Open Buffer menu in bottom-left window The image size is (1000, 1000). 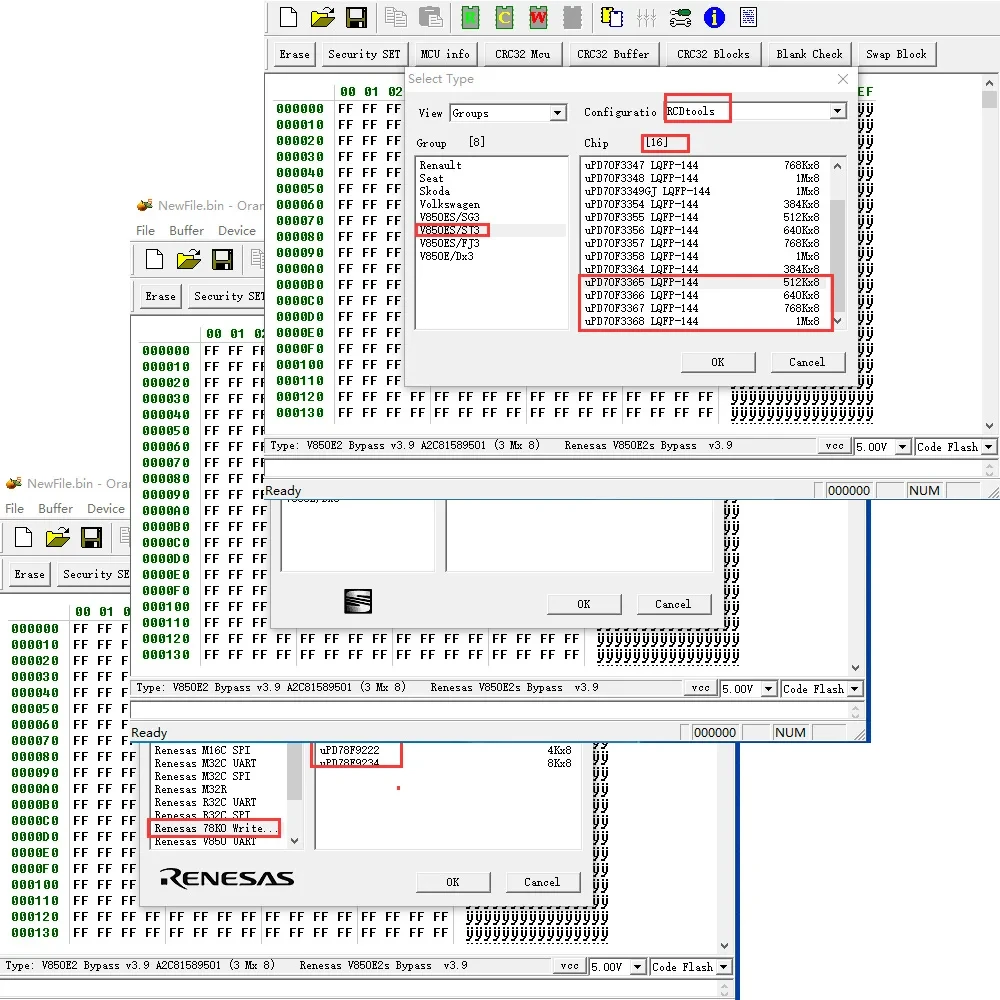[x=55, y=508]
